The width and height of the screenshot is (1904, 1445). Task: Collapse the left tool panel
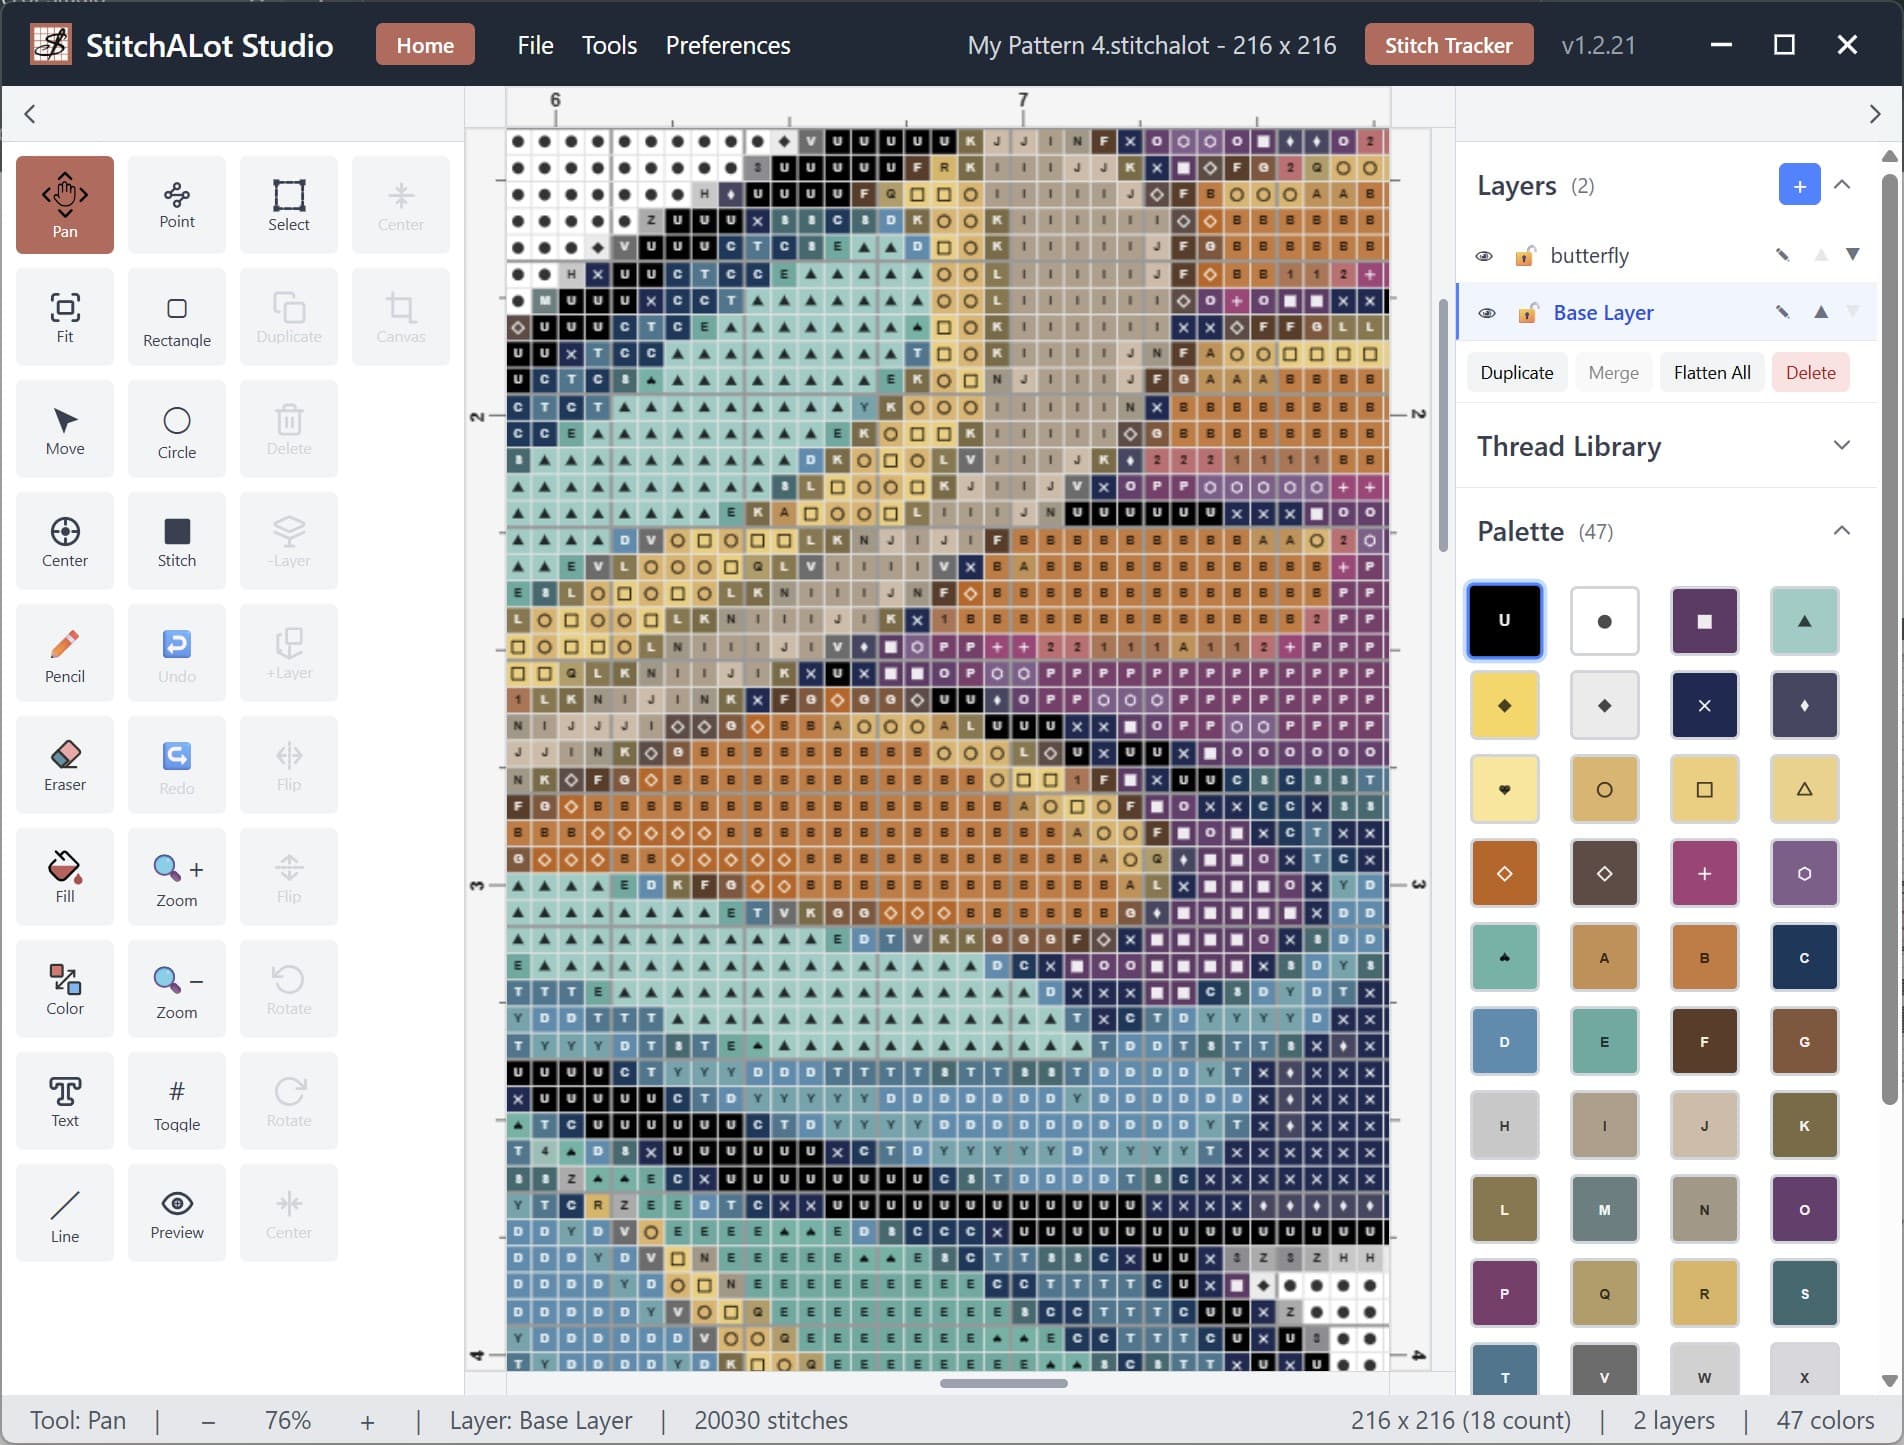30,114
